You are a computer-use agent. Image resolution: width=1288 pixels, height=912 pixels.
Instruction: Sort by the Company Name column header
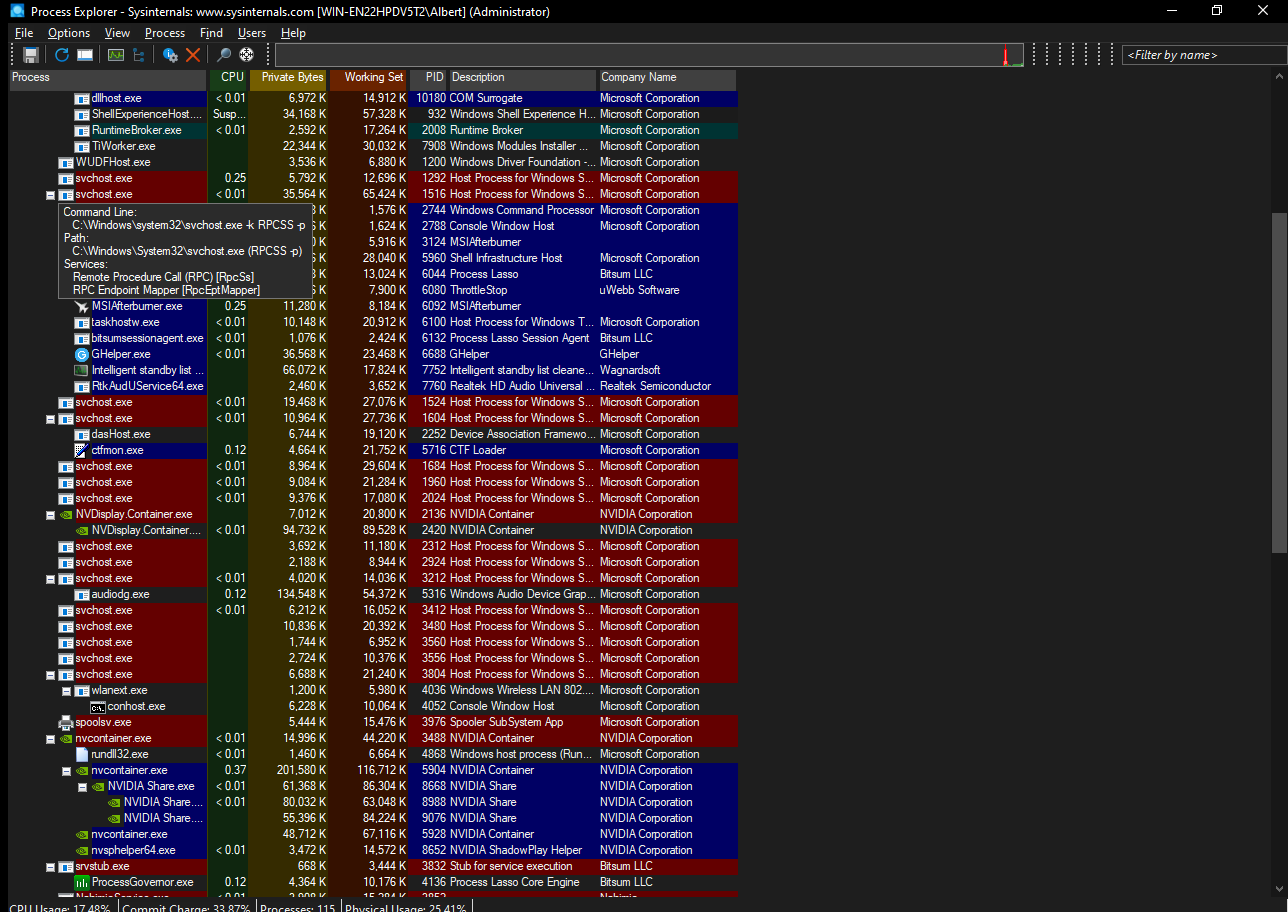(x=668, y=80)
